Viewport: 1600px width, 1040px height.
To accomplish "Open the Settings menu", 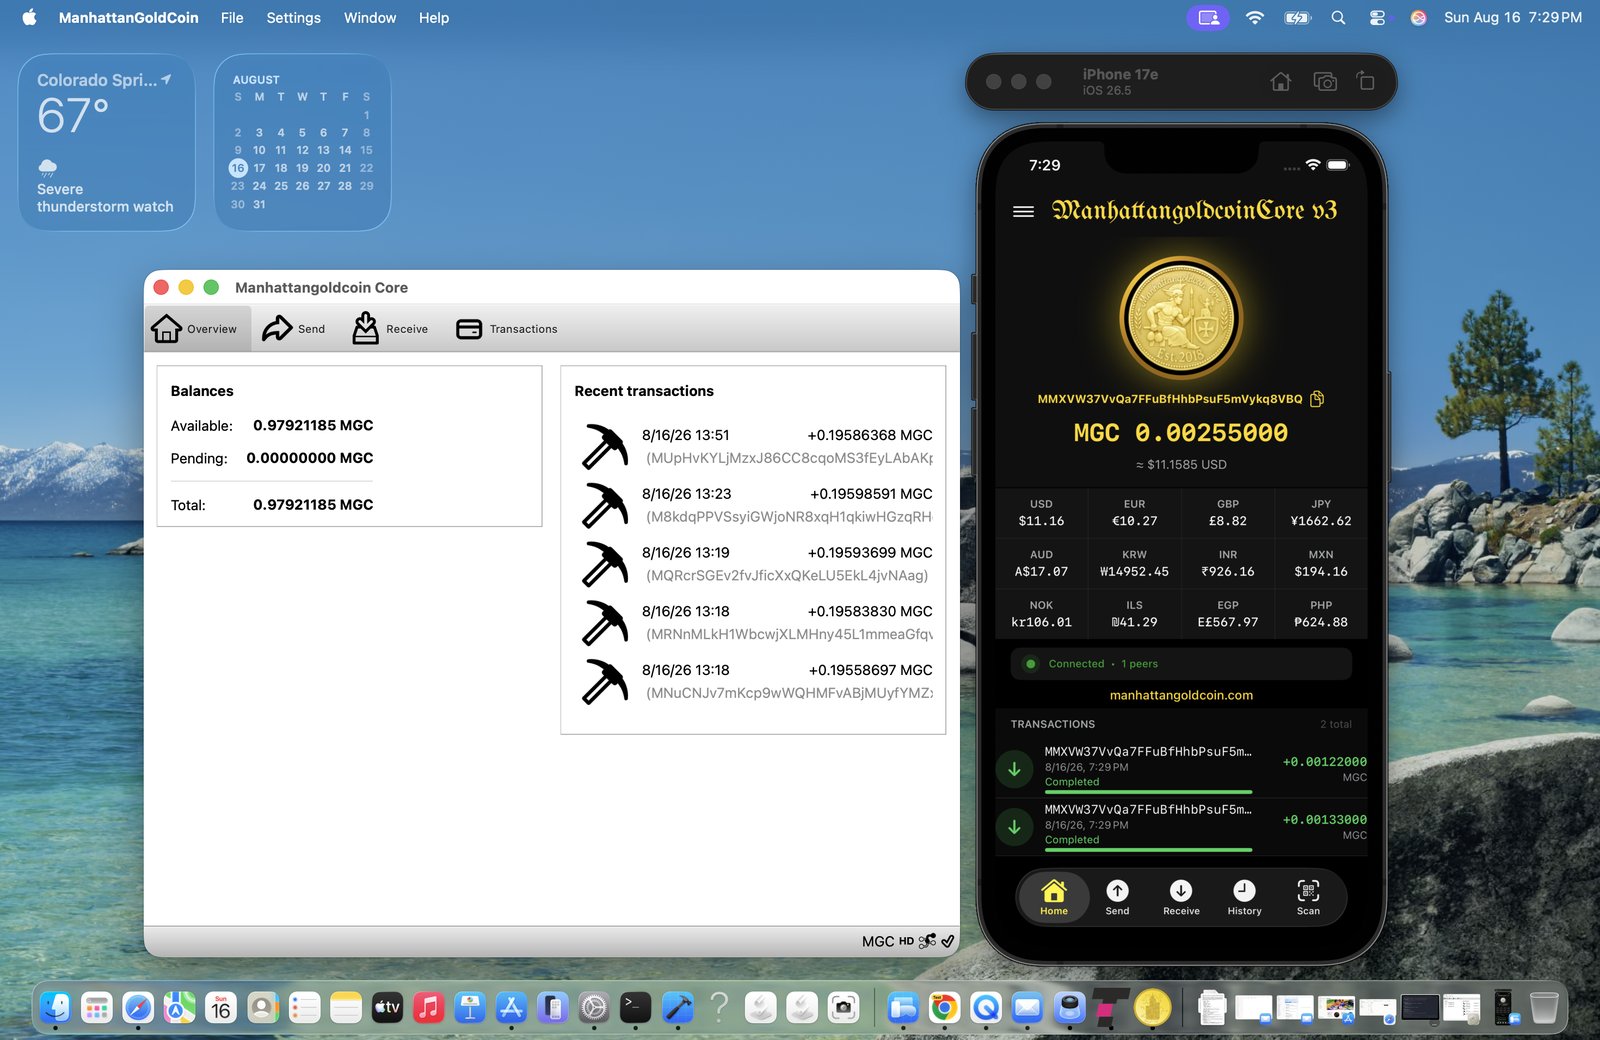I will (x=293, y=18).
